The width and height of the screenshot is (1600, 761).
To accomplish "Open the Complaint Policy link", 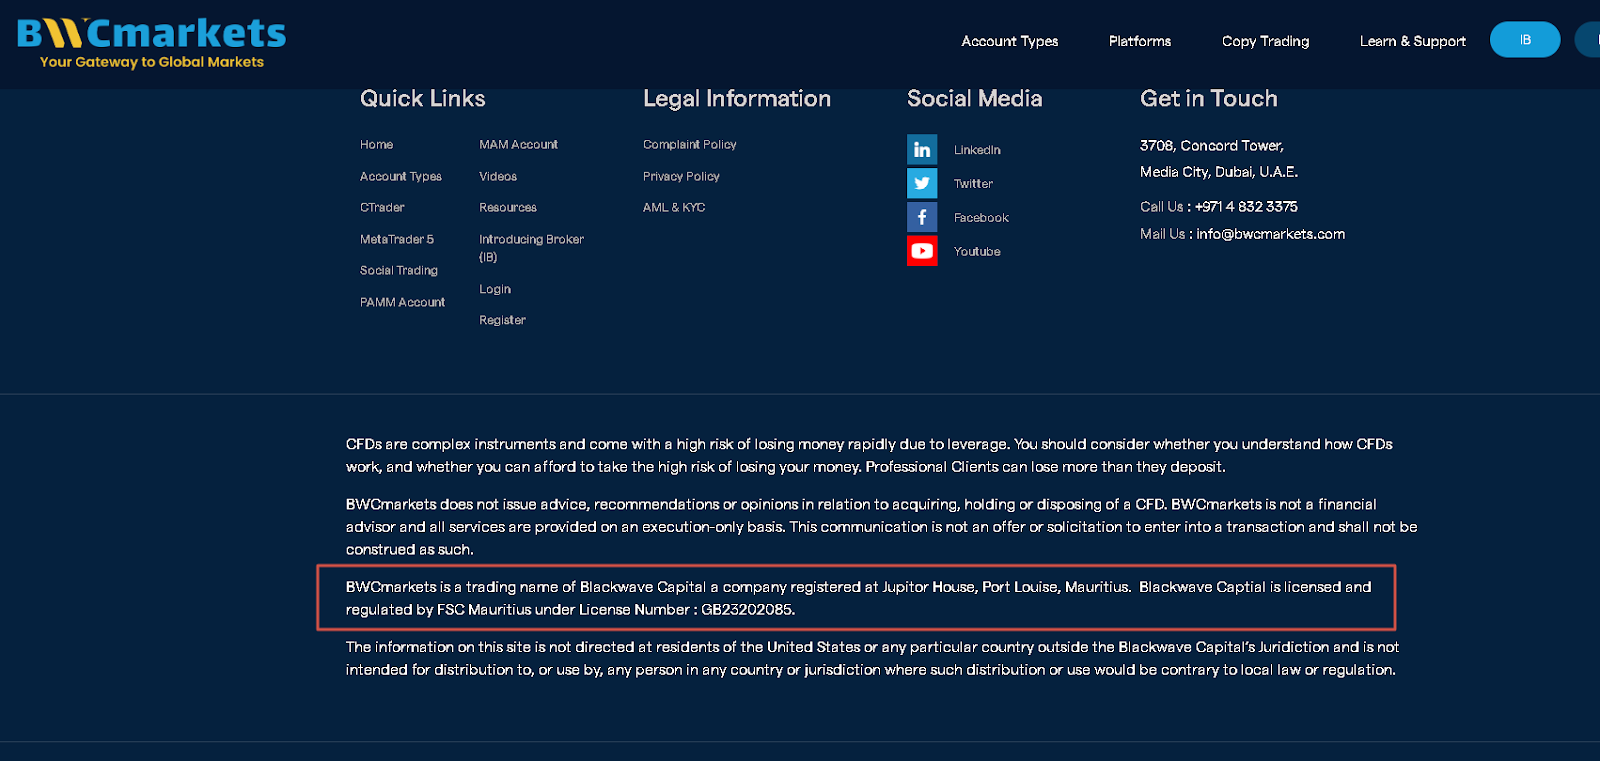I will (x=690, y=145).
